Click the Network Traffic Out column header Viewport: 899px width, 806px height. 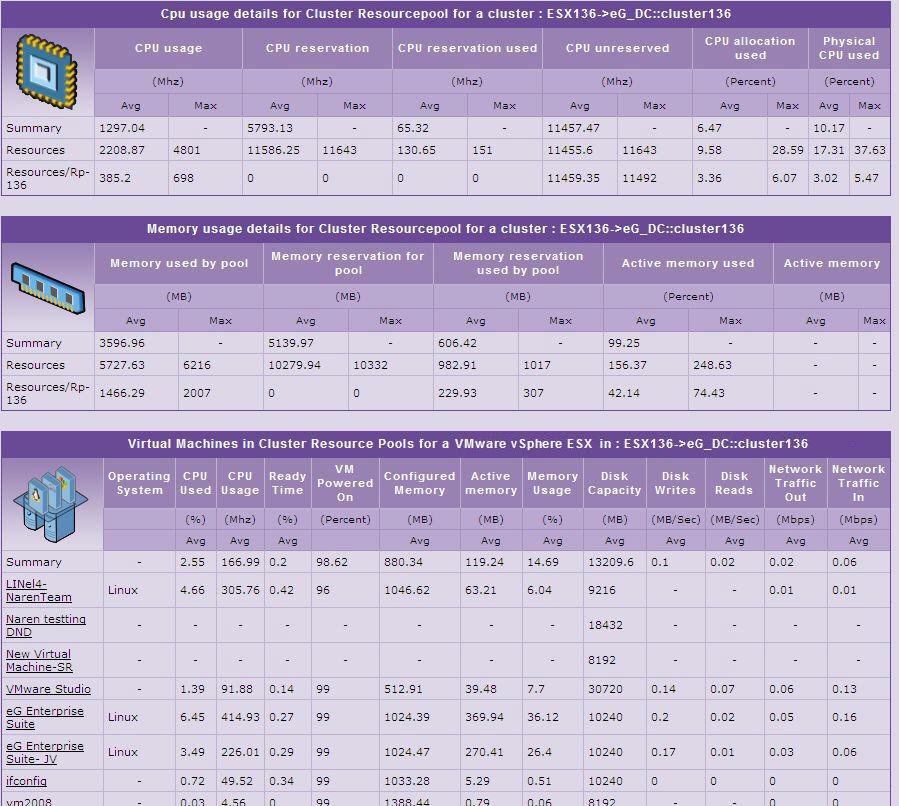pos(796,483)
